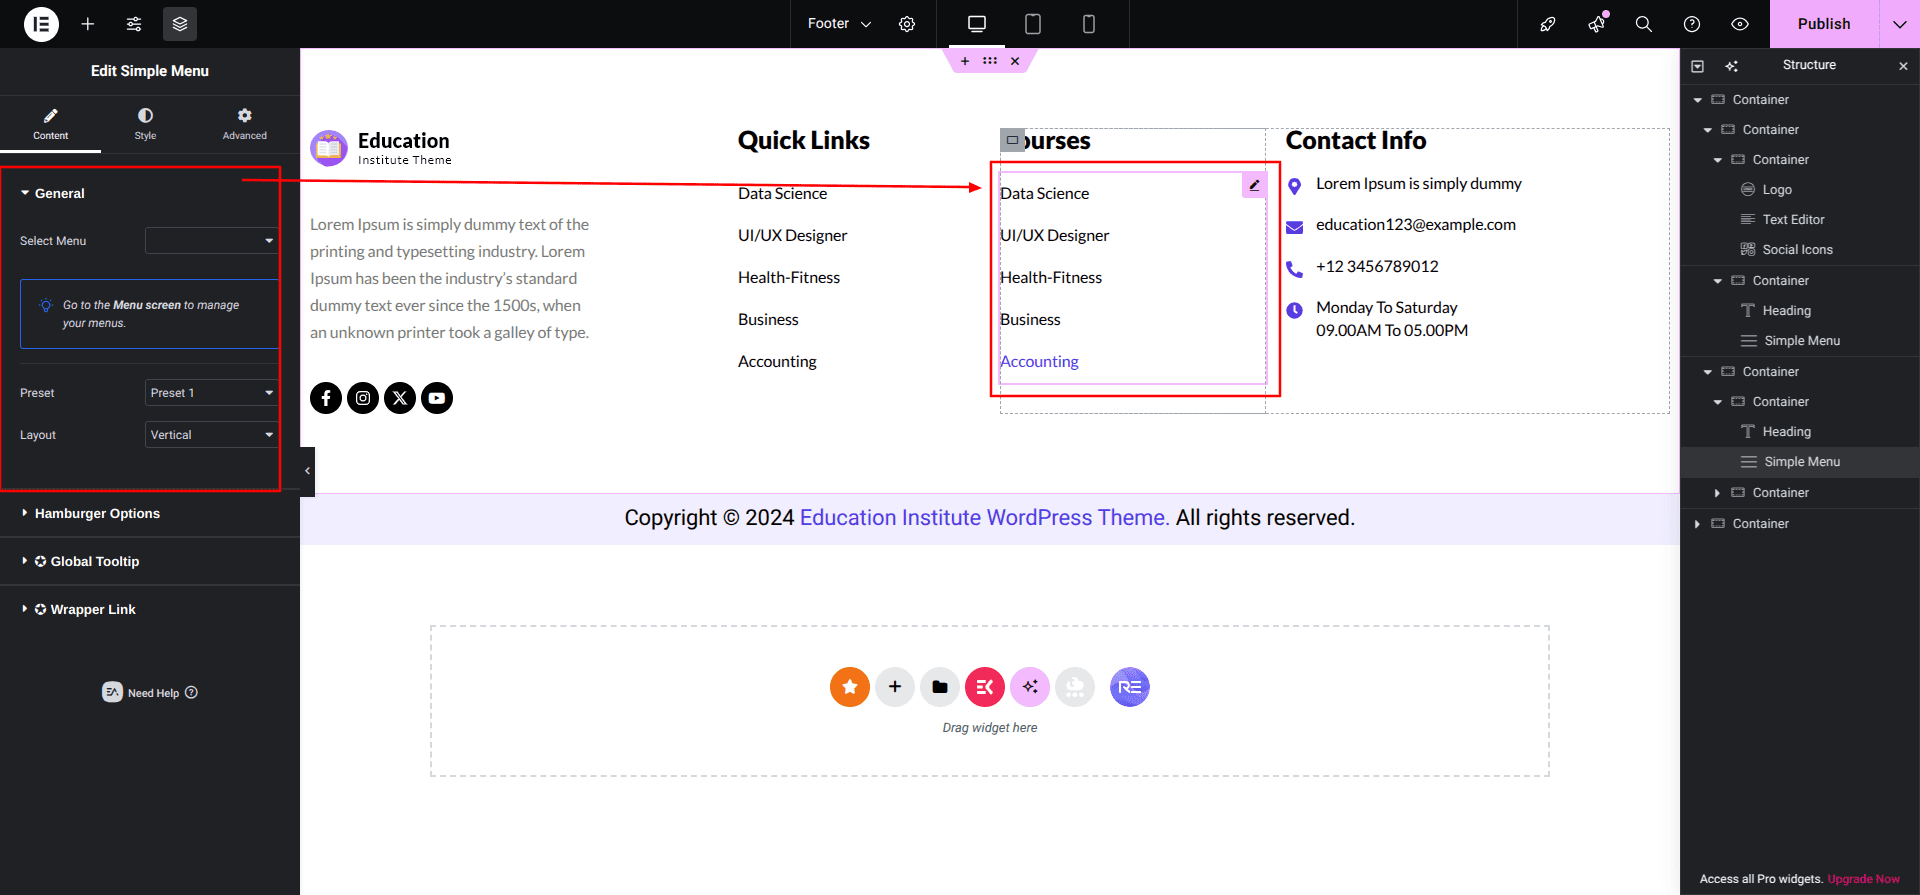Close the Structure panel
This screenshot has width=1920, height=895.
click(1903, 66)
